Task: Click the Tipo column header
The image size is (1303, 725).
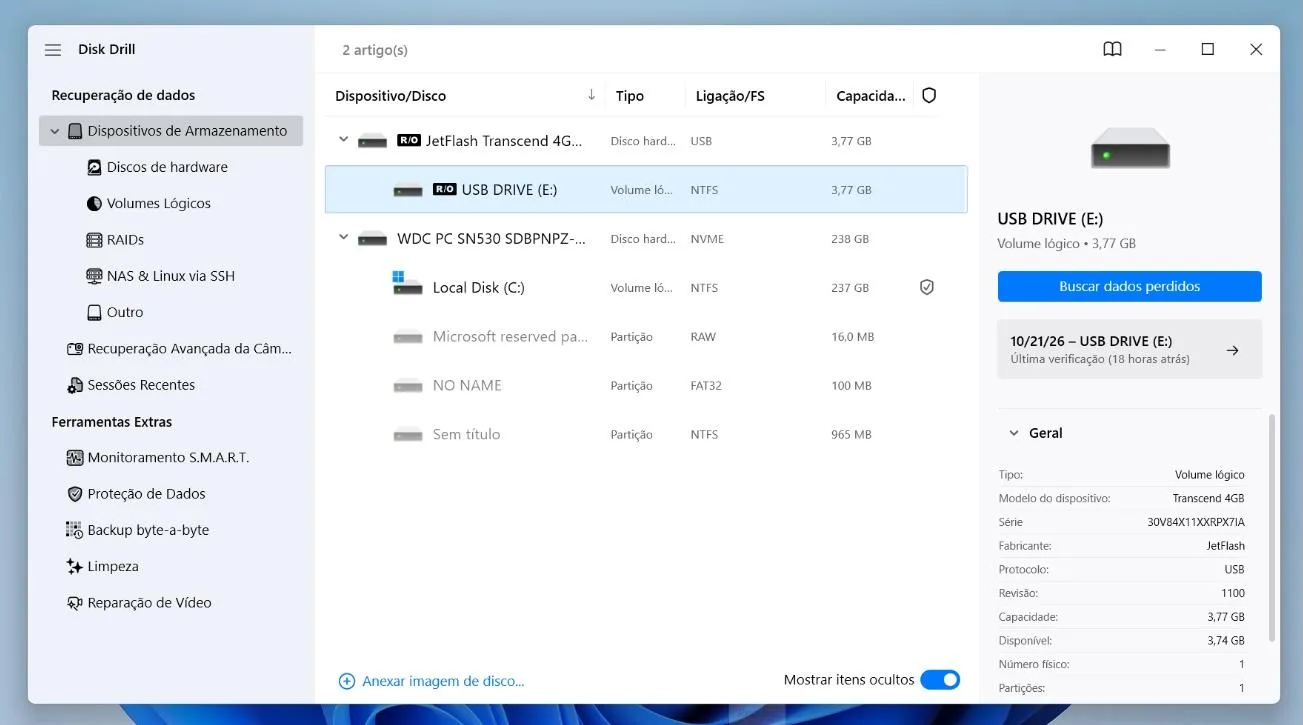Action: point(630,96)
